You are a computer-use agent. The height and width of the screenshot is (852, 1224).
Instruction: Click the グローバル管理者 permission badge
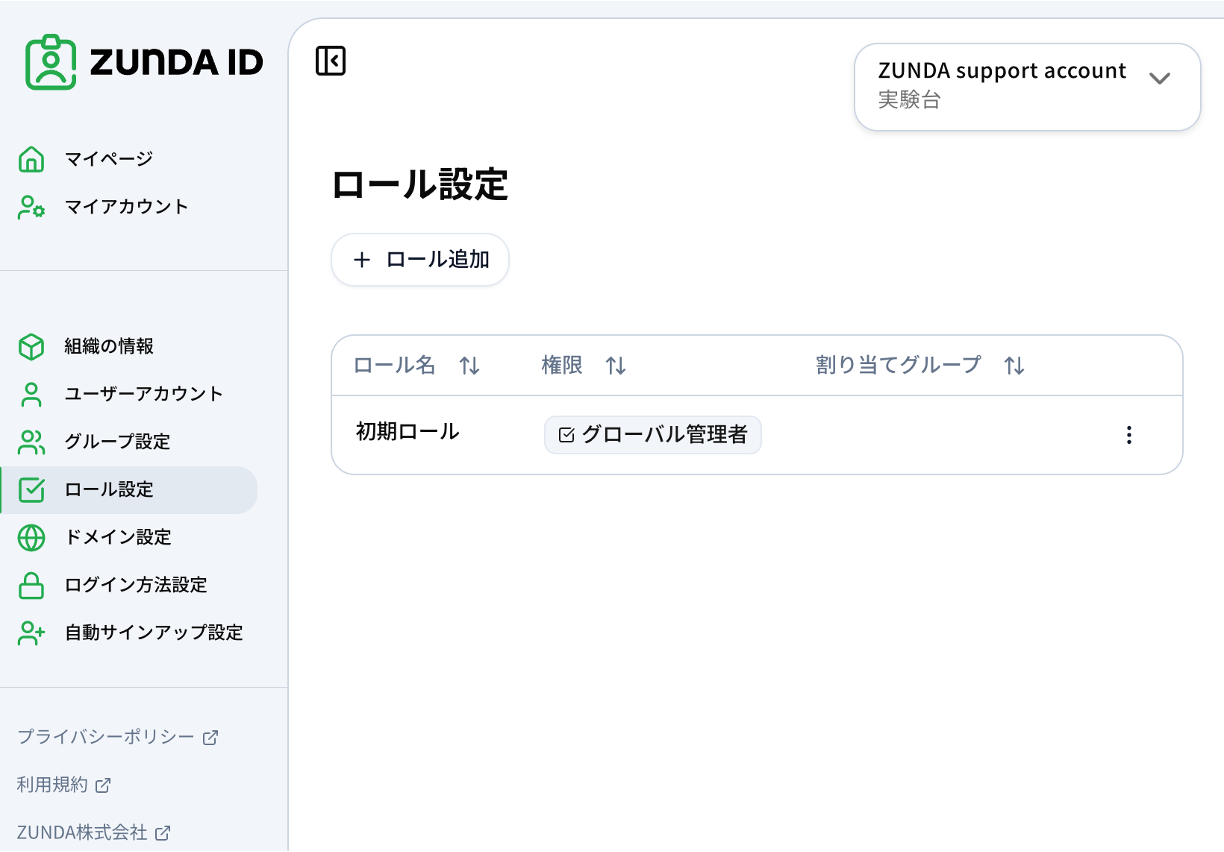pos(652,434)
